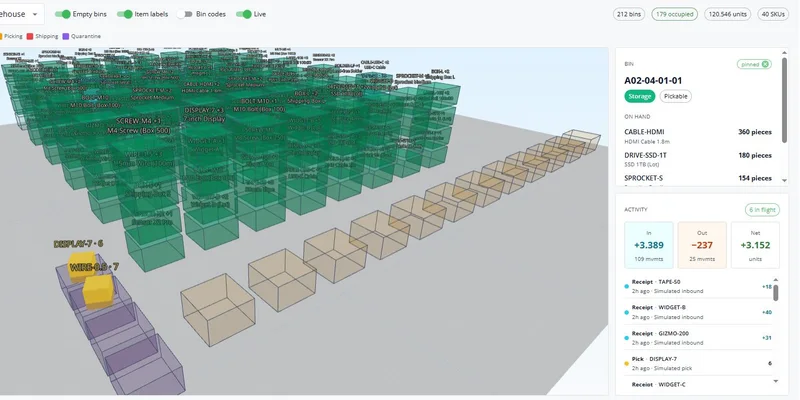This screenshot has height=400, width=800.
Task: Click the Shipping legend red swatch
Action: [x=30, y=36]
